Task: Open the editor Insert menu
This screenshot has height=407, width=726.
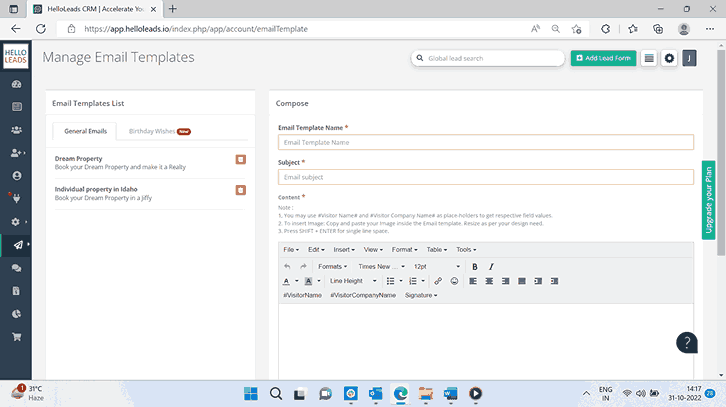Action: (344, 250)
